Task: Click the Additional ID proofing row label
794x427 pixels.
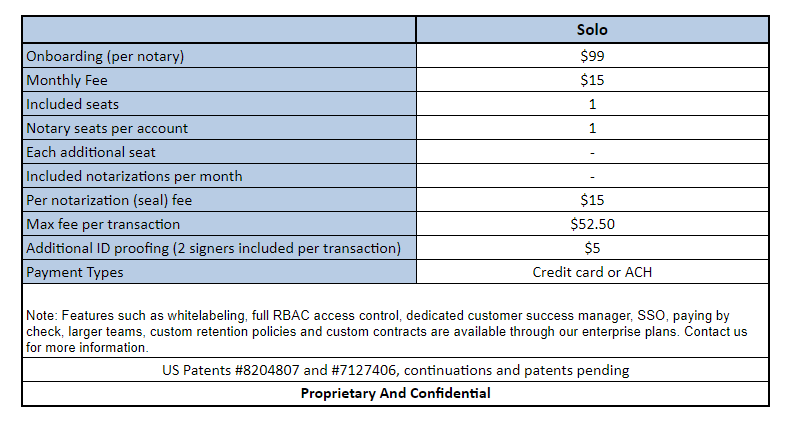Action: pos(220,248)
